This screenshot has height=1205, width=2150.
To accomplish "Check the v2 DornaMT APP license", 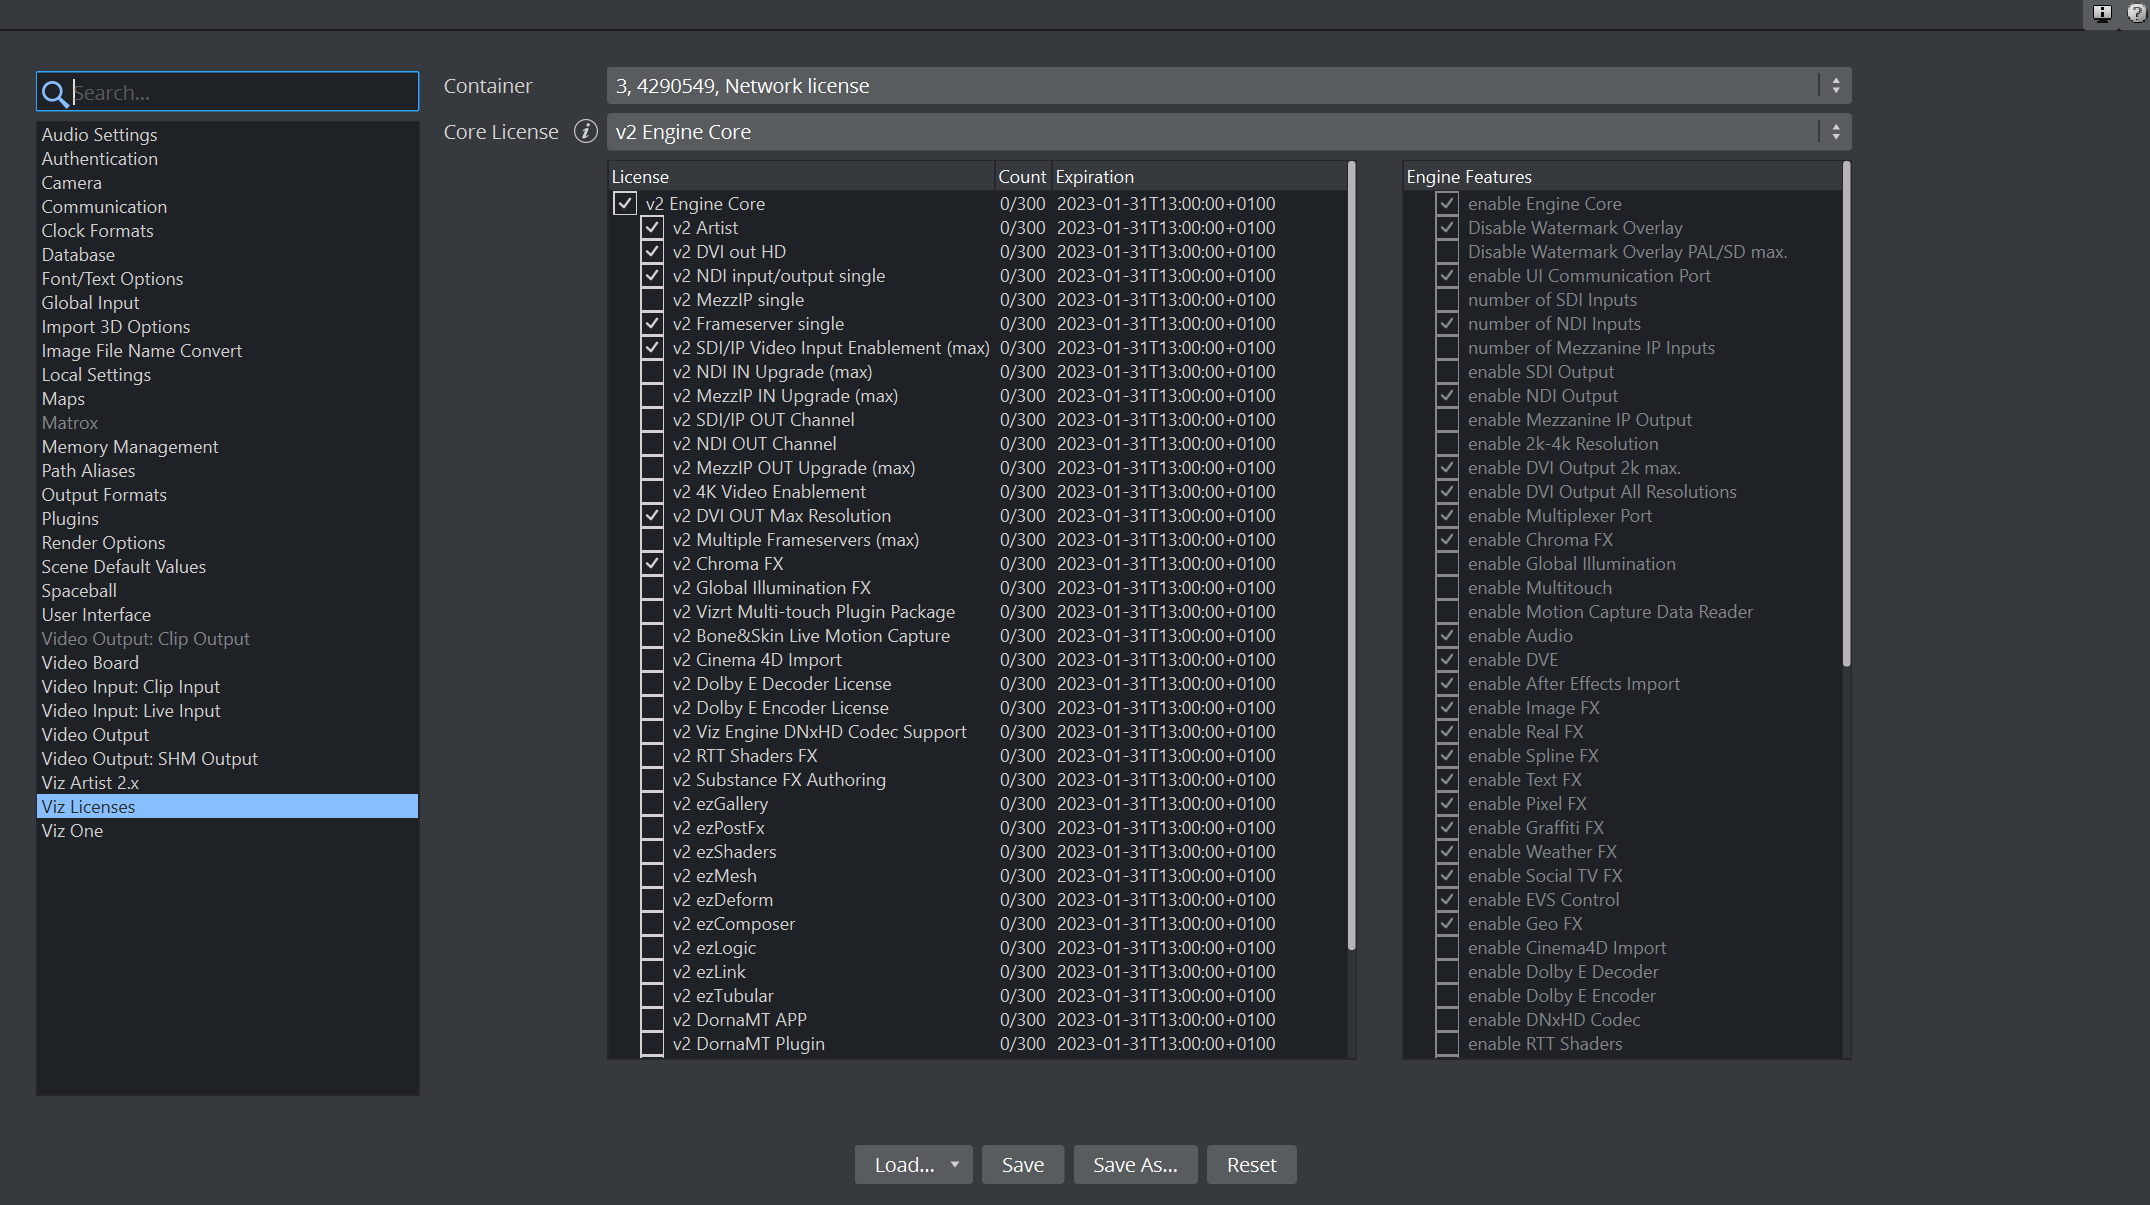I will [x=652, y=1020].
